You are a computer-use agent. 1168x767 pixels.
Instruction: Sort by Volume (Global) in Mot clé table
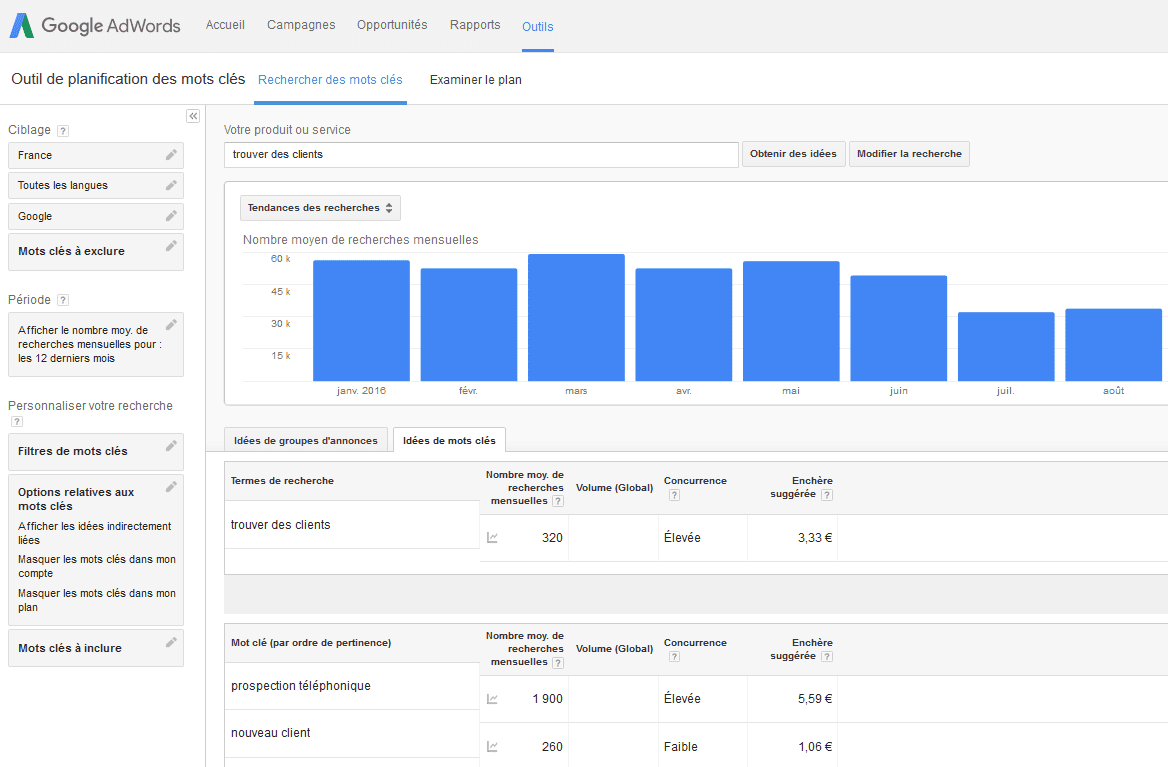point(615,649)
